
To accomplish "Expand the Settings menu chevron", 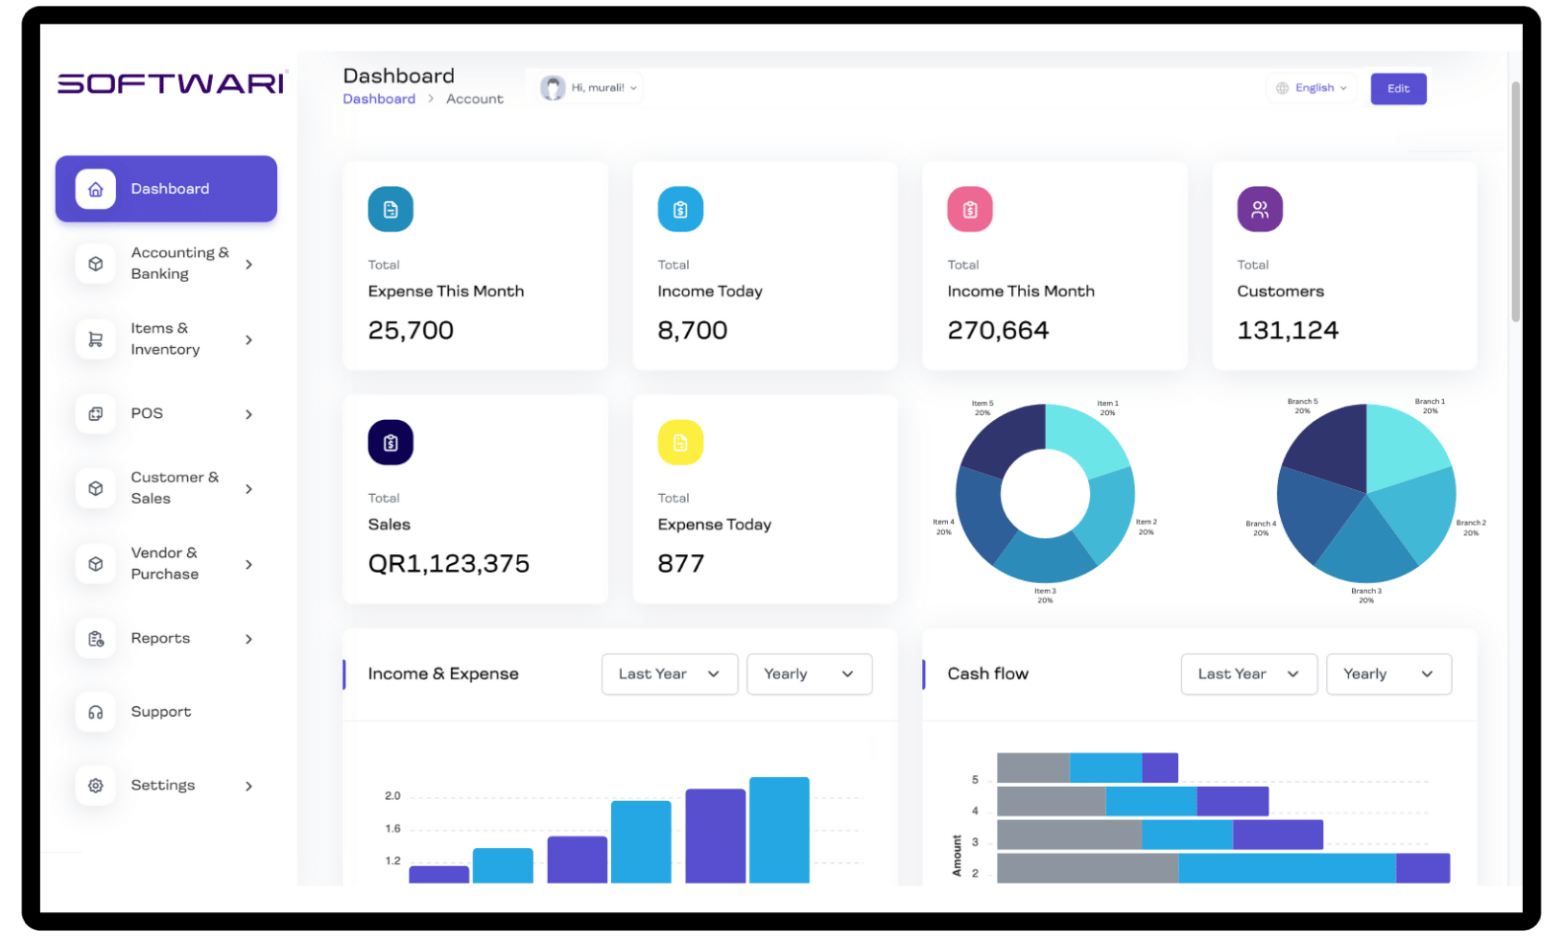I will click(x=249, y=787).
